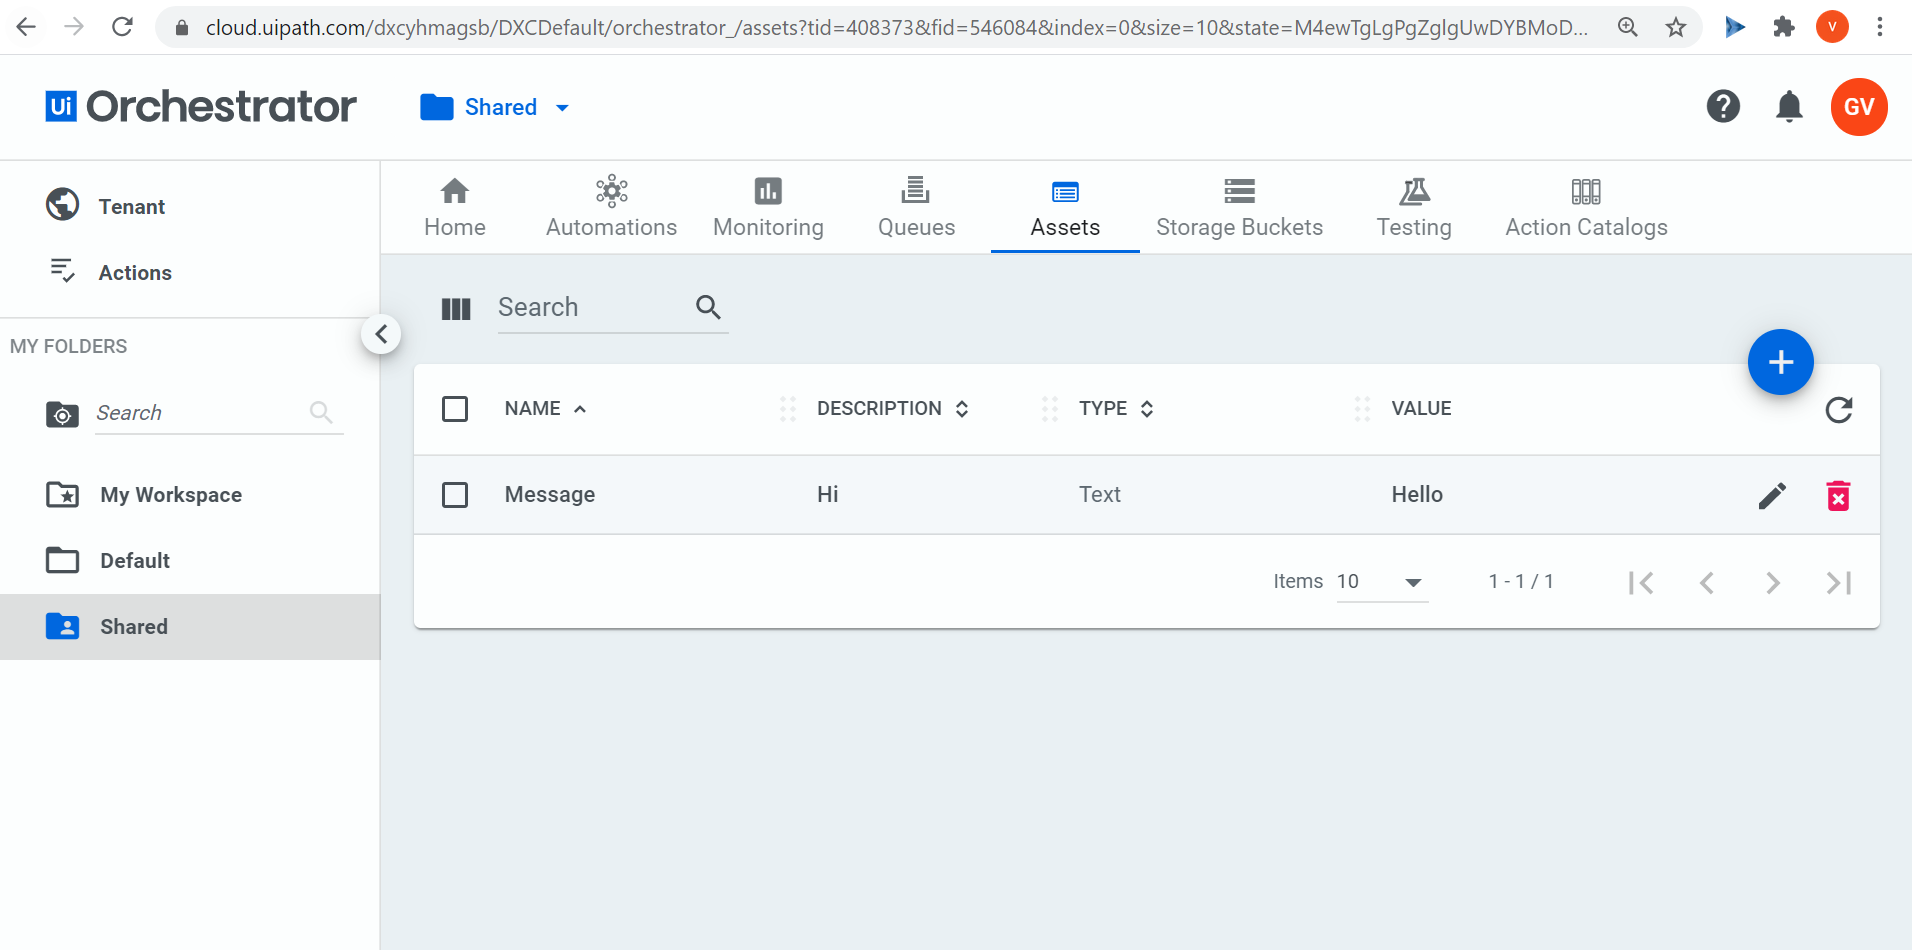The image size is (1912, 950).
Task: Click the browser forward arrow
Action: (74, 27)
